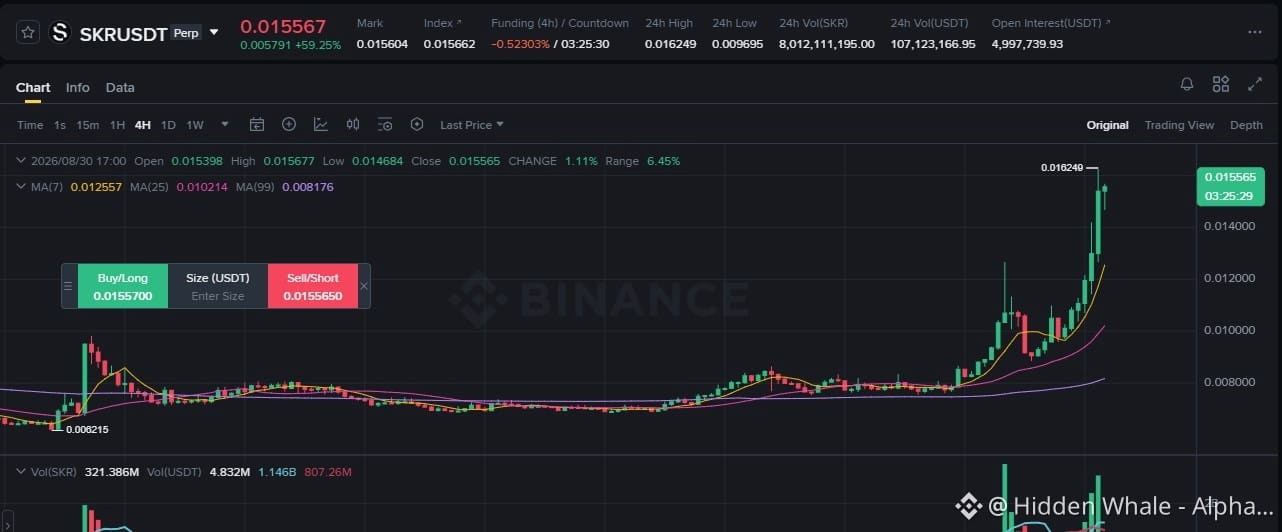Click the SKRUSDT symbol name
This screenshot has height=532, width=1282.
click(x=124, y=33)
